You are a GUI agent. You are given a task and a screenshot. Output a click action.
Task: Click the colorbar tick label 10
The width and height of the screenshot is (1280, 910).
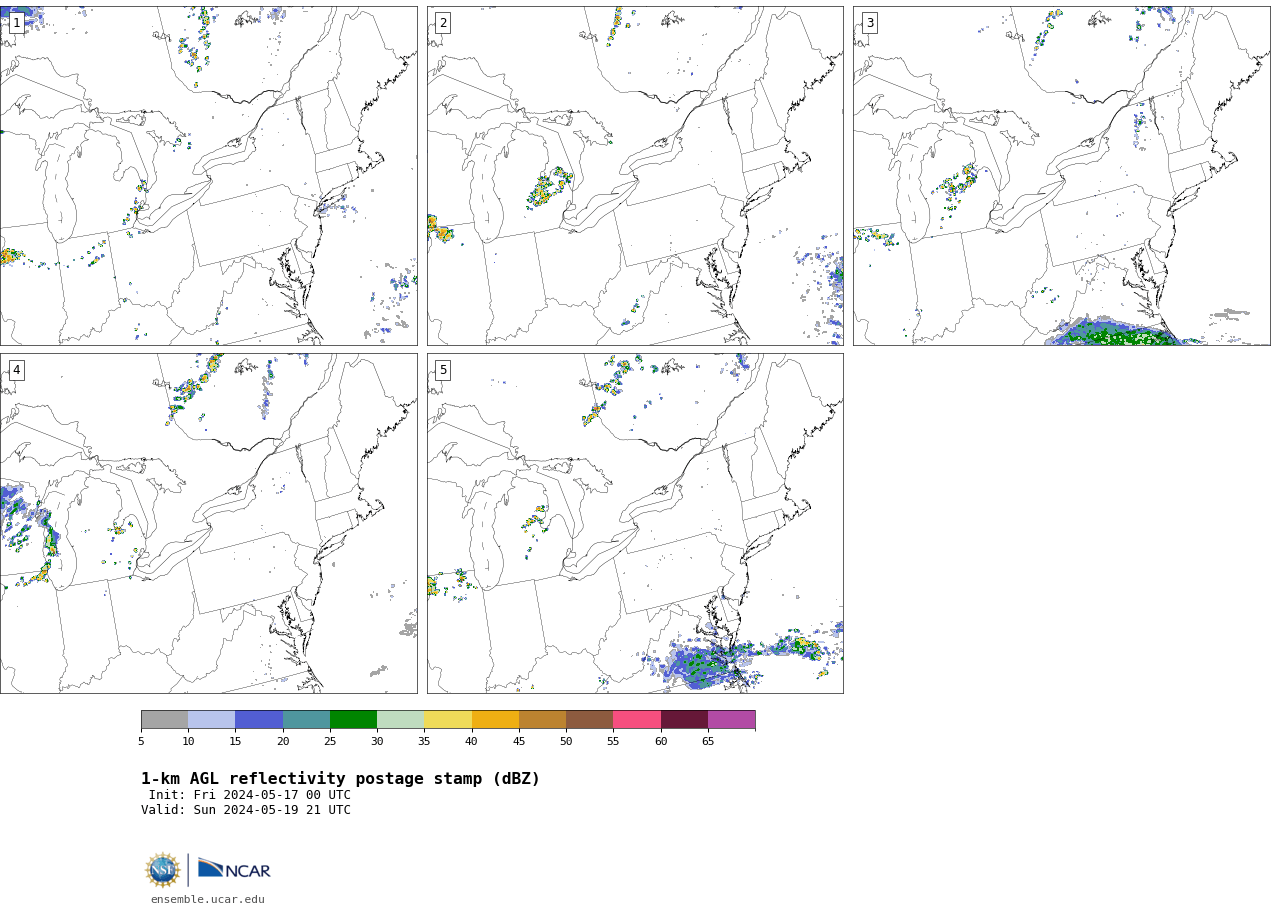[188, 742]
